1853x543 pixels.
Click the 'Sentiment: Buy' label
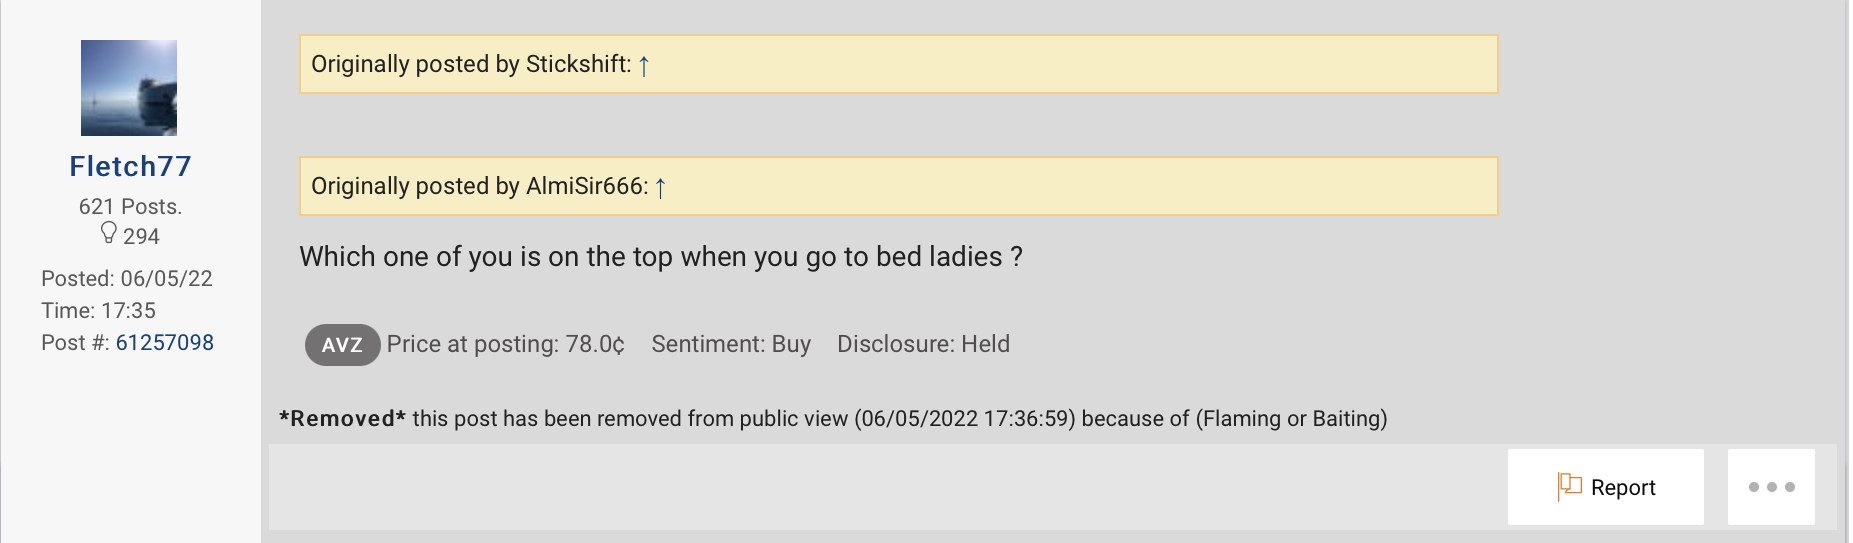pyautogui.click(x=731, y=344)
